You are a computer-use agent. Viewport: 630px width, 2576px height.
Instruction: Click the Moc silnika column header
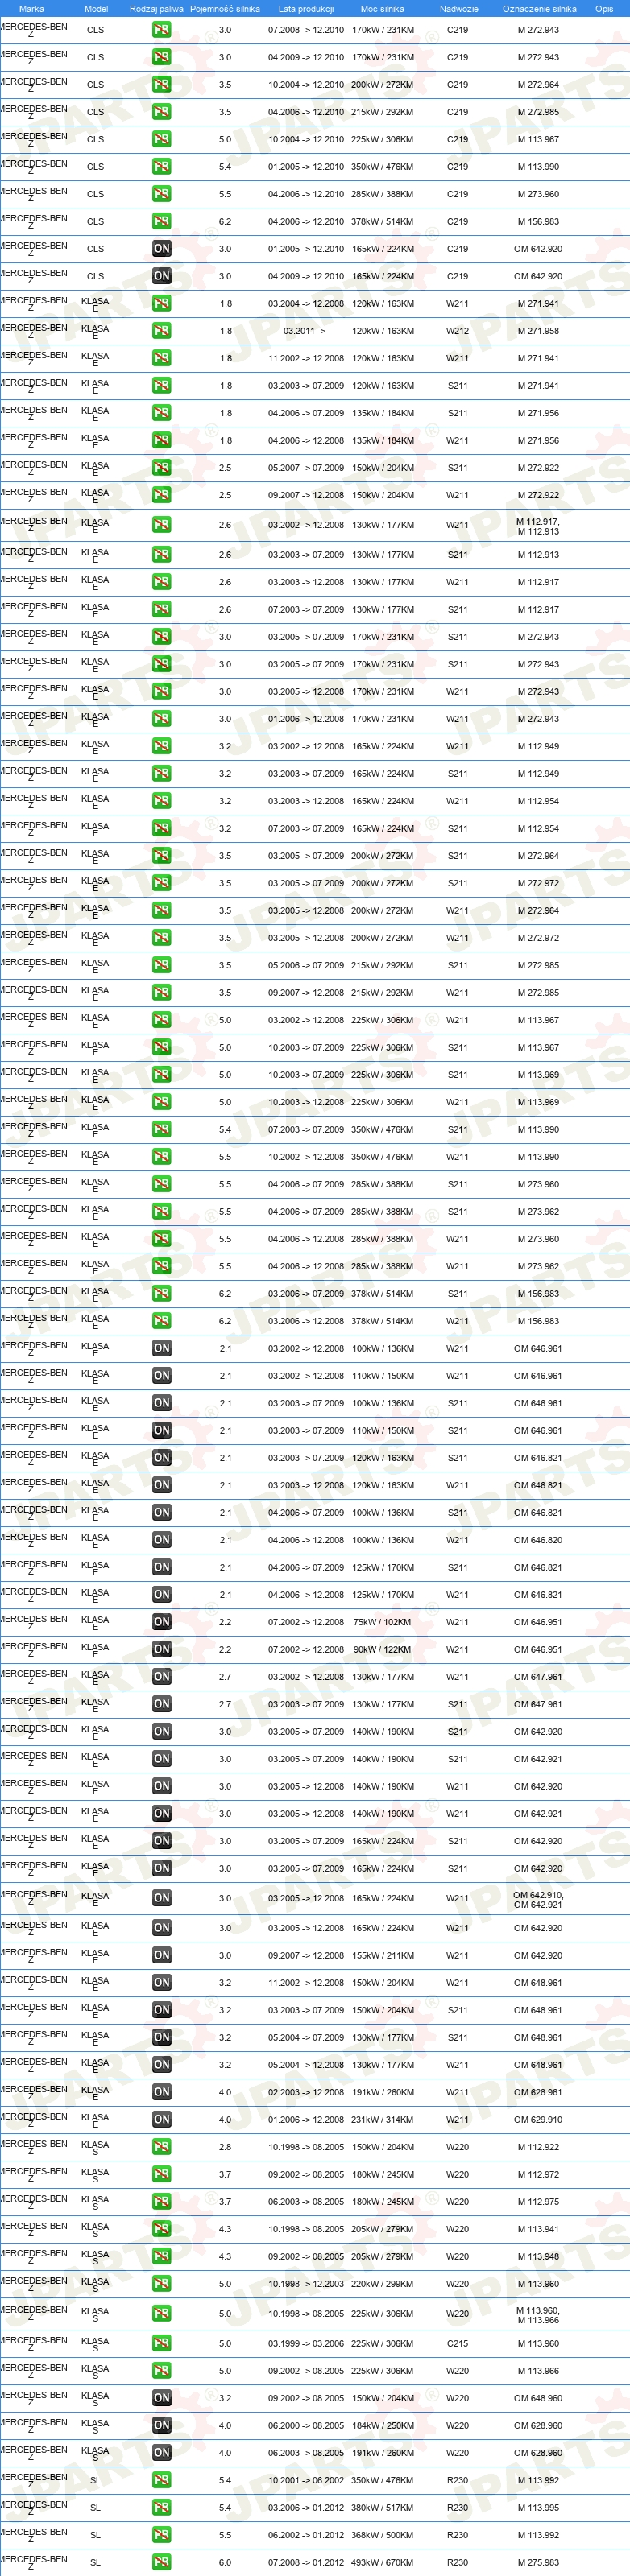382,9
